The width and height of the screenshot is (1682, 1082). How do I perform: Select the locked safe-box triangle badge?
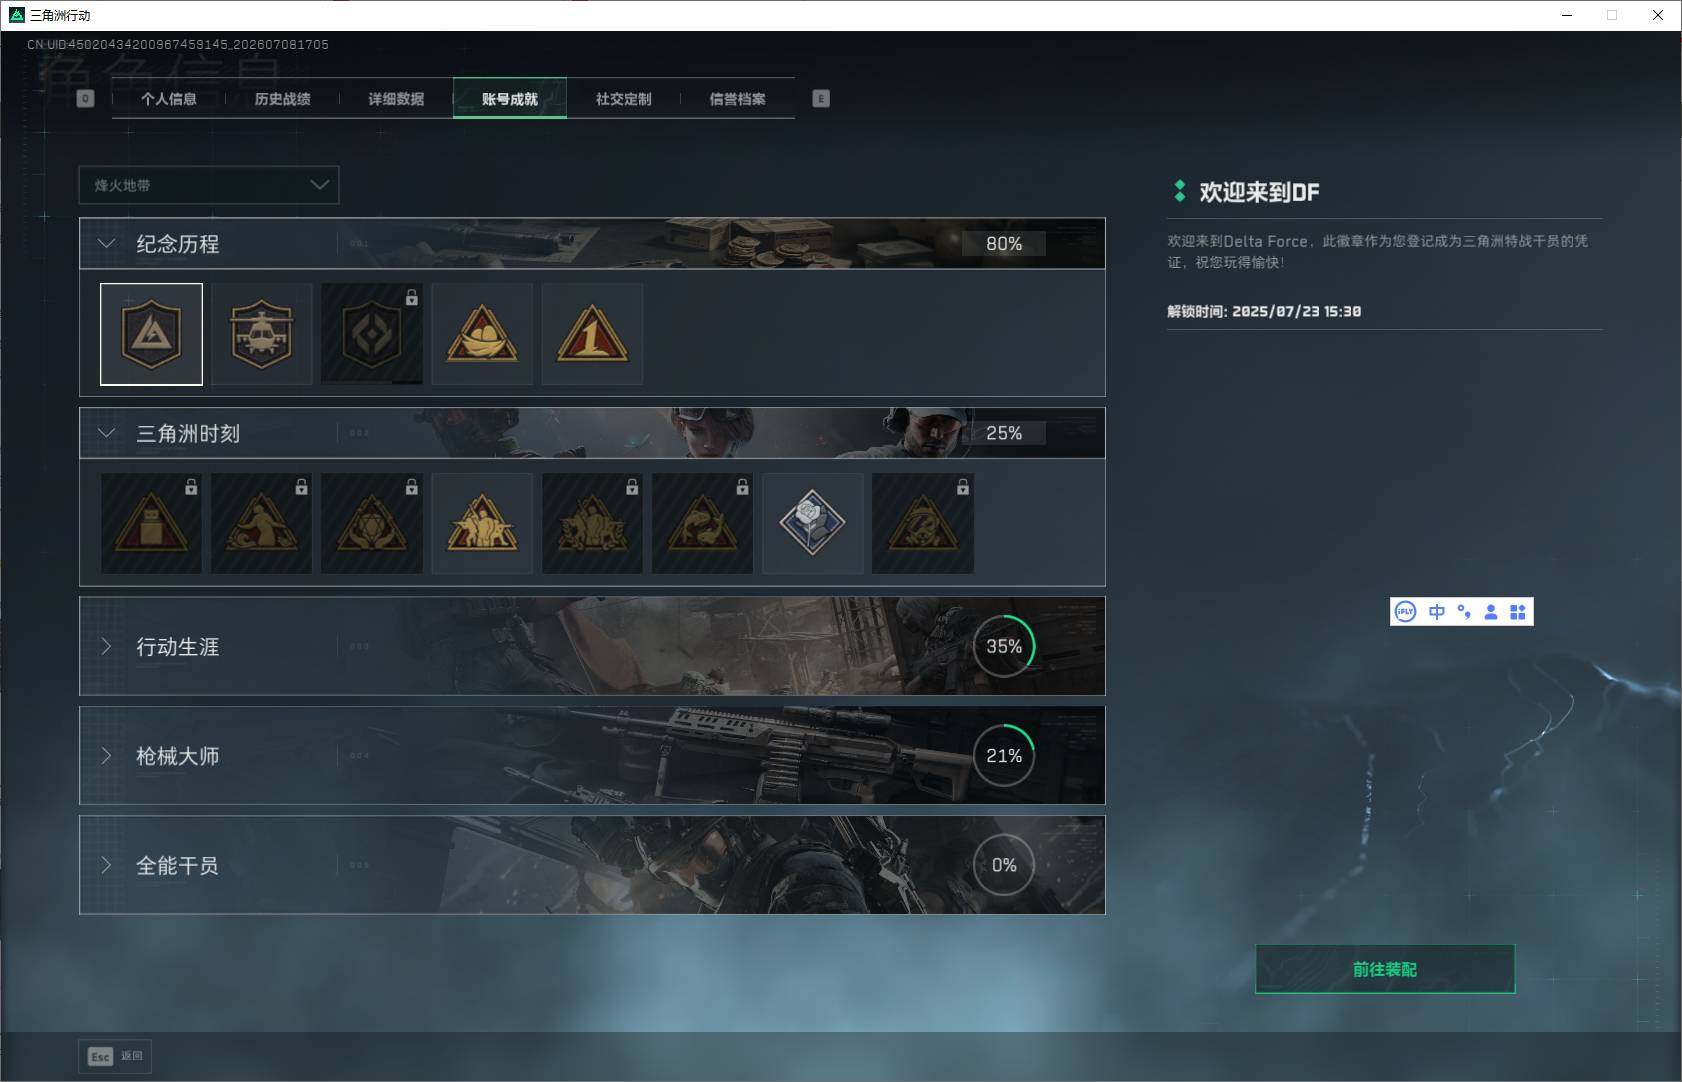pos(151,524)
